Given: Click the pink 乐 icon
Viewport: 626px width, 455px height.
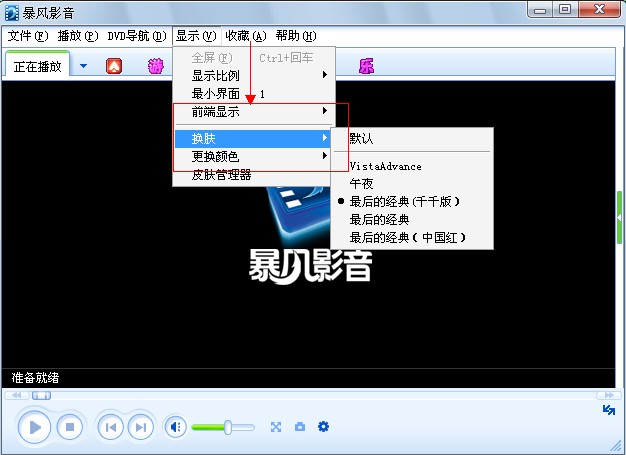Looking at the screenshot, I should (x=366, y=66).
